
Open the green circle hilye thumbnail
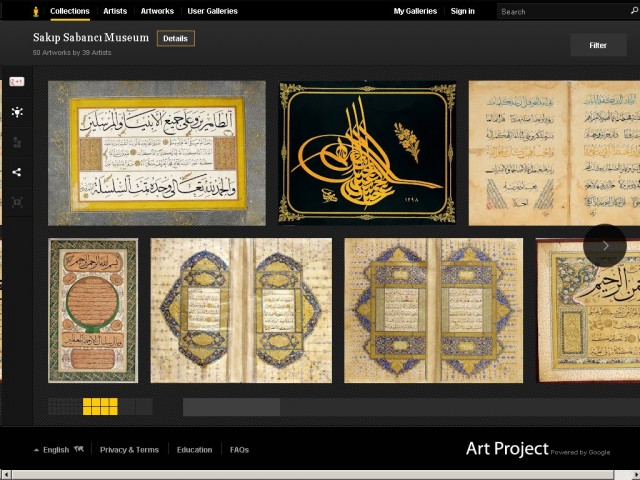(x=93, y=311)
